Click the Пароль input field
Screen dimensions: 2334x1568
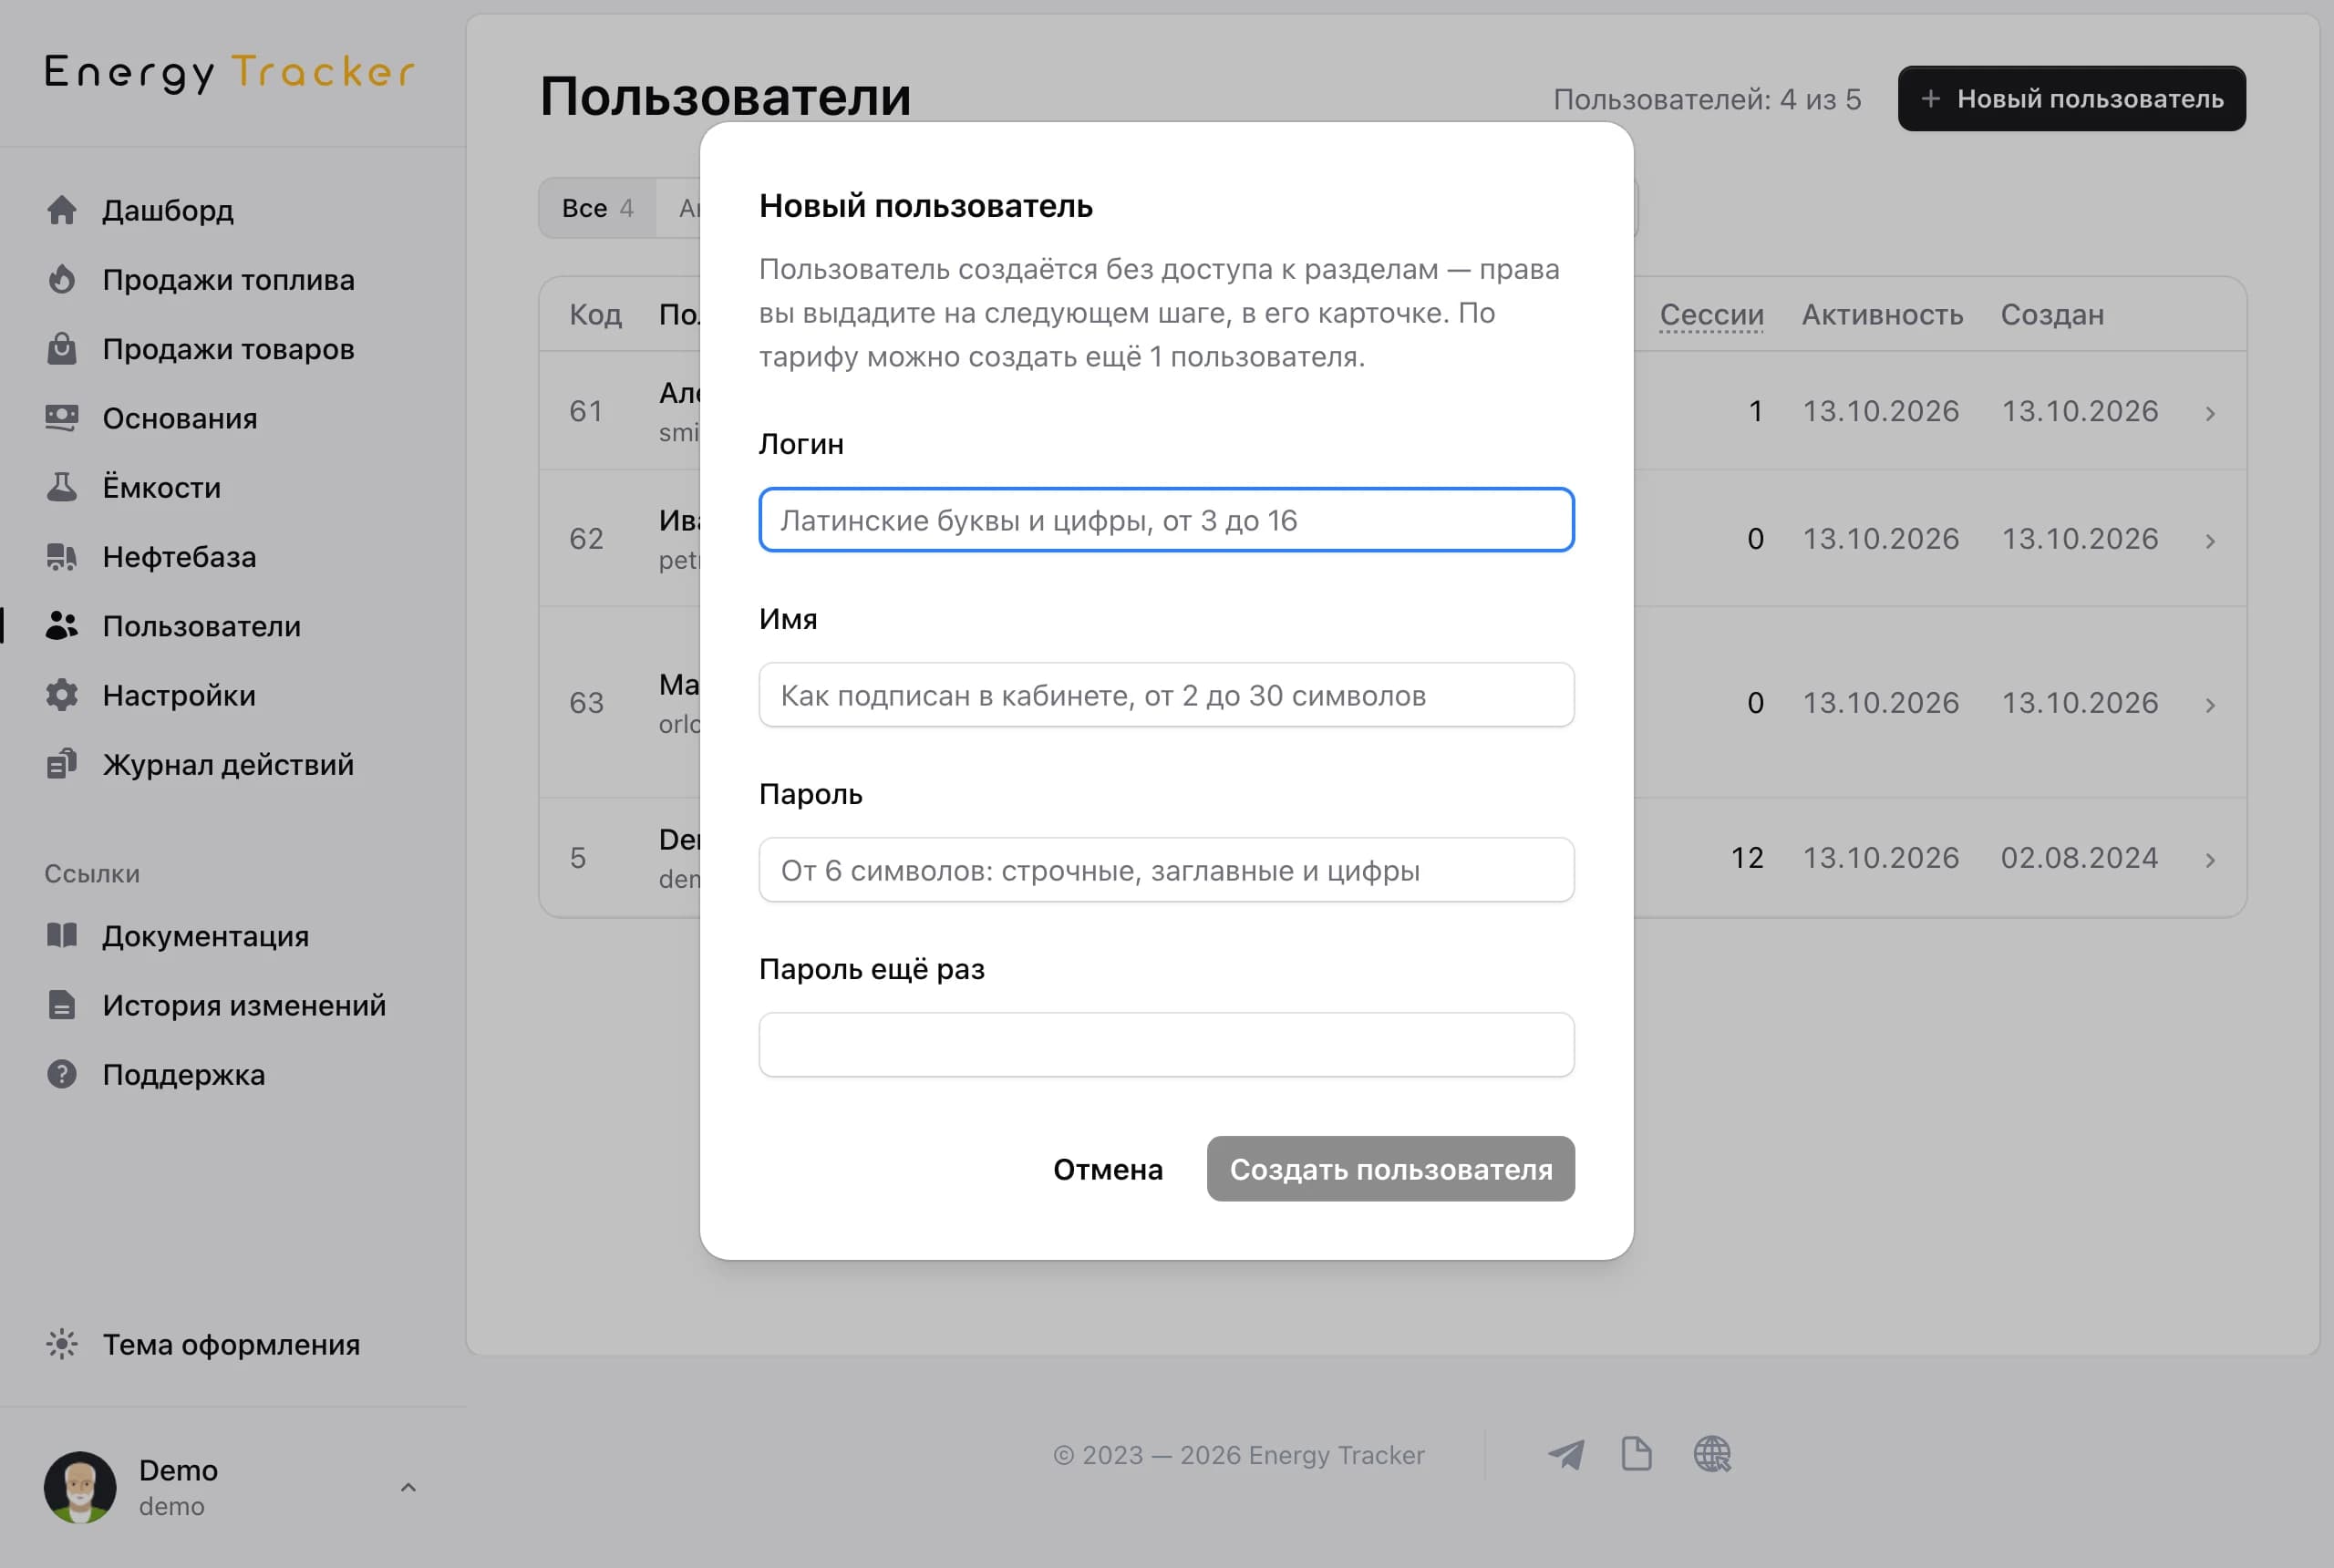pyautogui.click(x=1166, y=870)
